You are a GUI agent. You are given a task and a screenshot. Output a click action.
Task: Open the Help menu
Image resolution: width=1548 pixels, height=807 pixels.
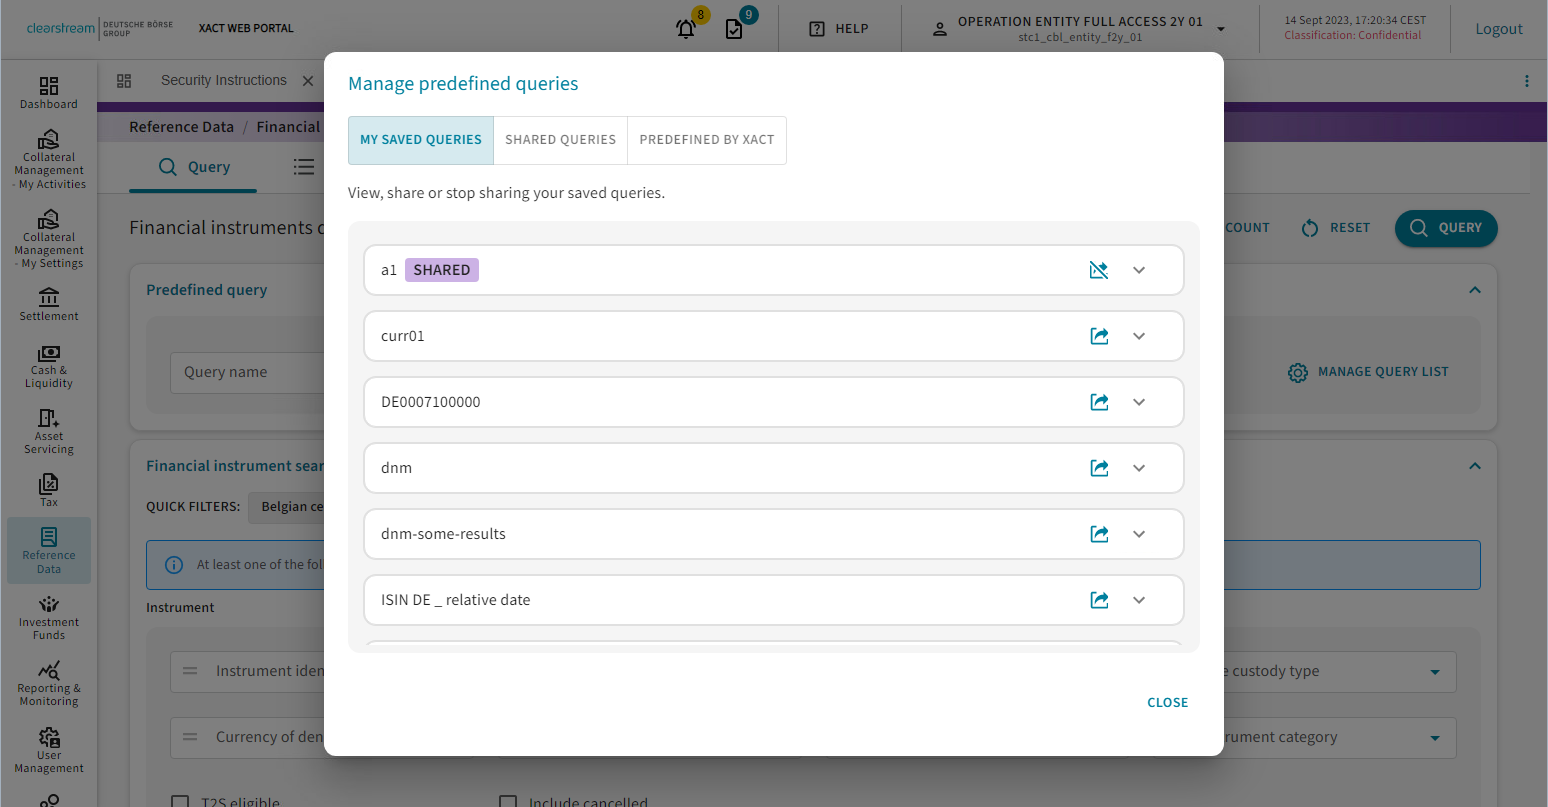pyautogui.click(x=839, y=29)
